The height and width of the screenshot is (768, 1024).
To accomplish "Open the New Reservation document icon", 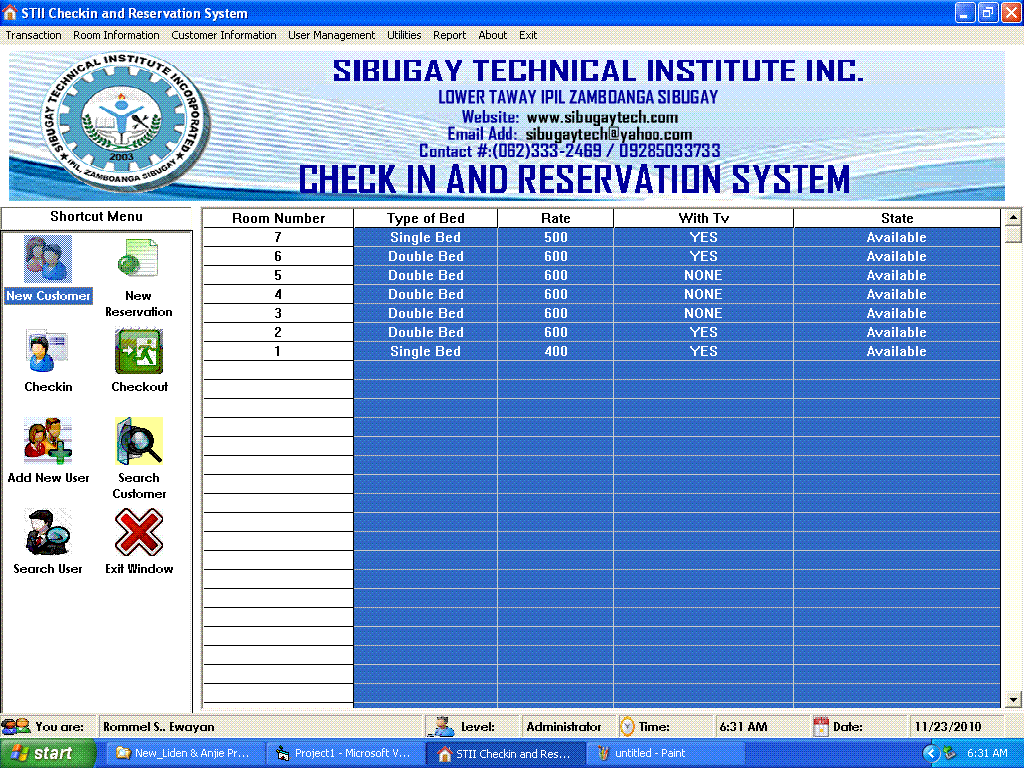I will pos(138,258).
